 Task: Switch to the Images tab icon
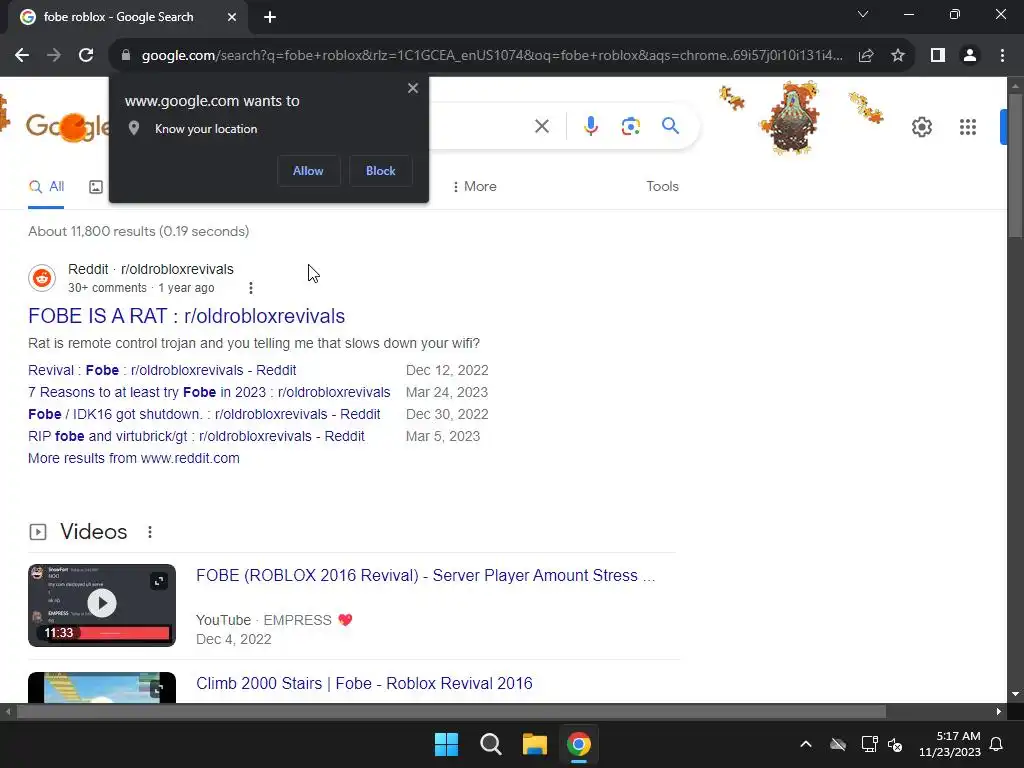[x=96, y=187]
